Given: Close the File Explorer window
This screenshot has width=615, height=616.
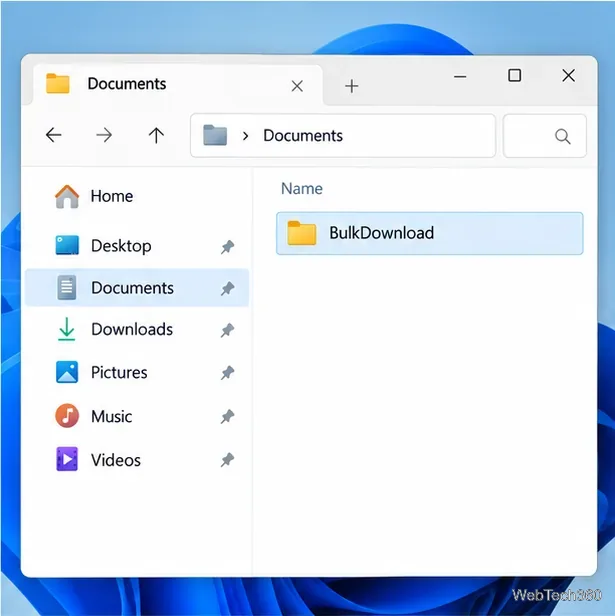Looking at the screenshot, I should point(568,75).
